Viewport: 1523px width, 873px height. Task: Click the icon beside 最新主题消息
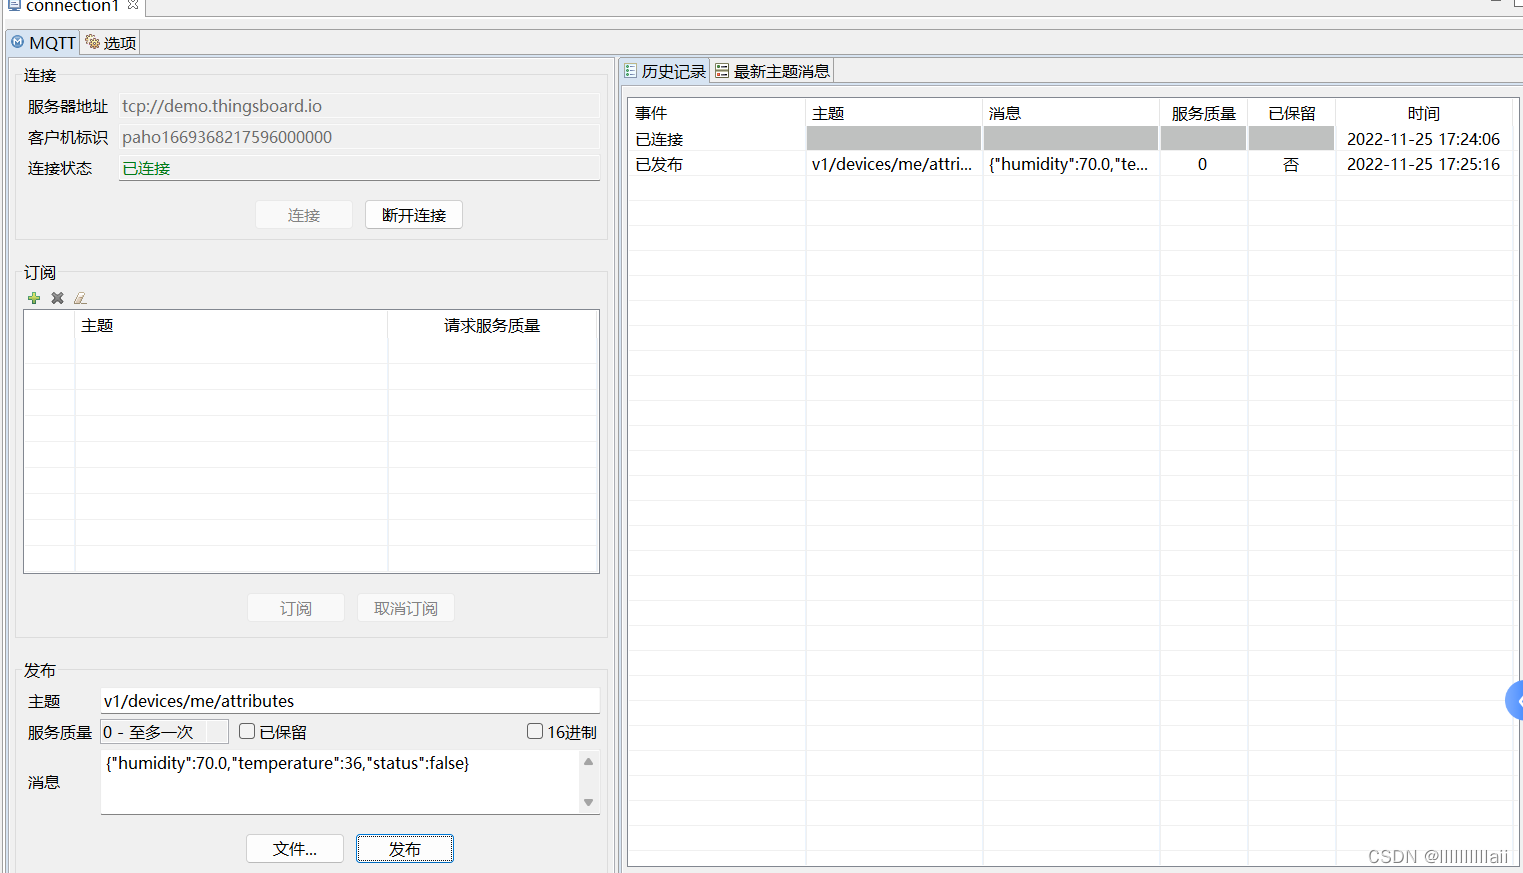[x=721, y=70]
